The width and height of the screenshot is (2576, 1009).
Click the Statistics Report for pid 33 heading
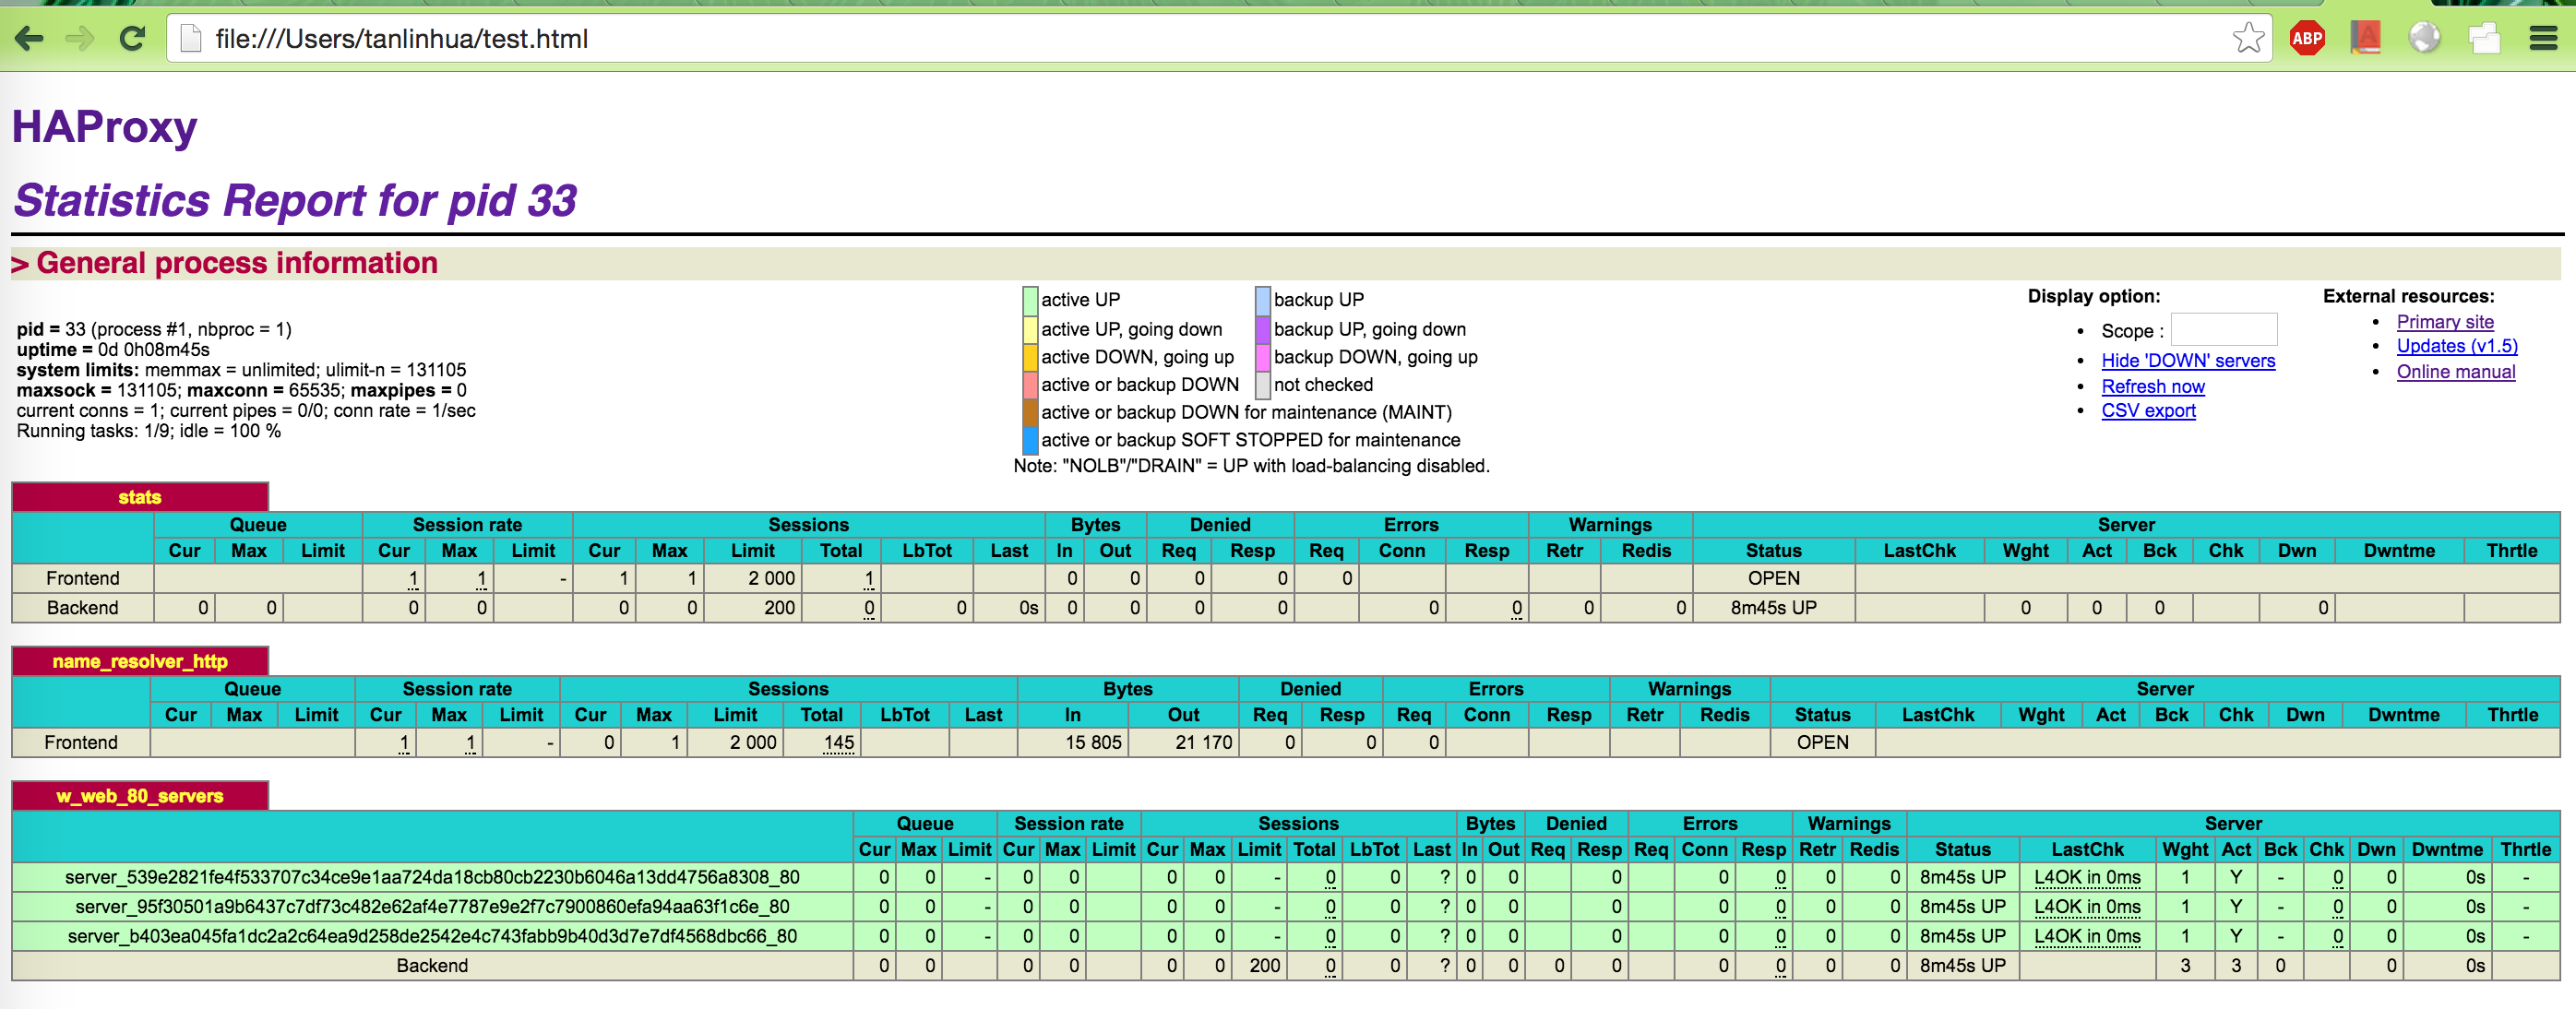pos(295,201)
